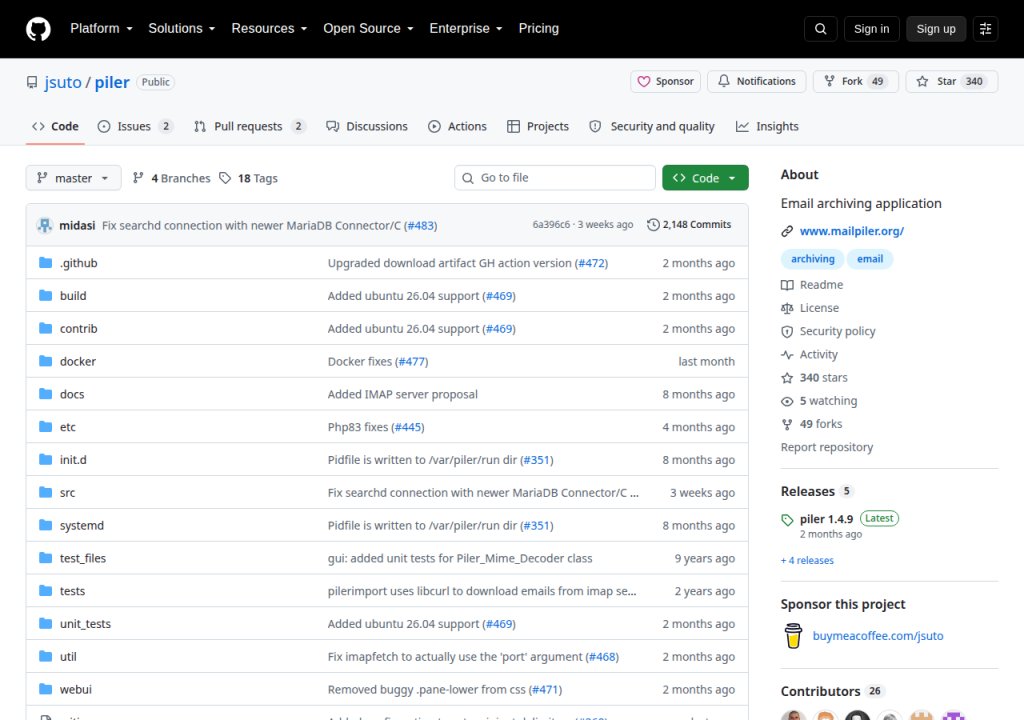Click the test_files folder icon
1024x720 pixels.
pyautogui.click(x=45, y=557)
